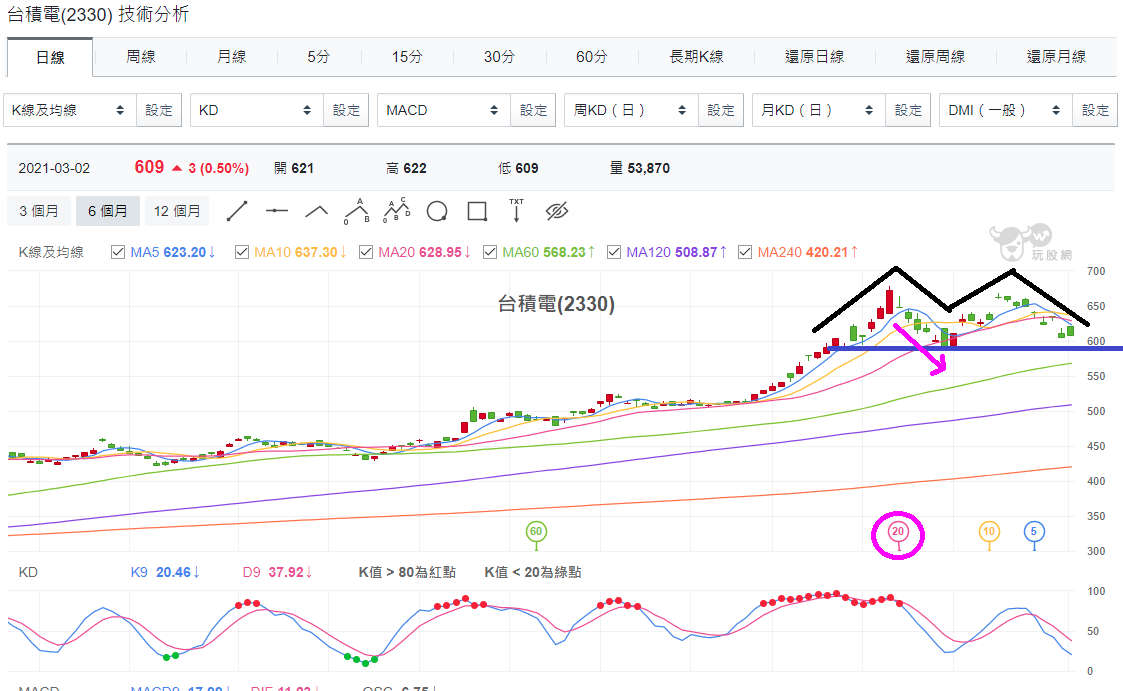The height and width of the screenshot is (691, 1123).
Task: Switch to the 還原日線 tab
Action: tap(814, 57)
